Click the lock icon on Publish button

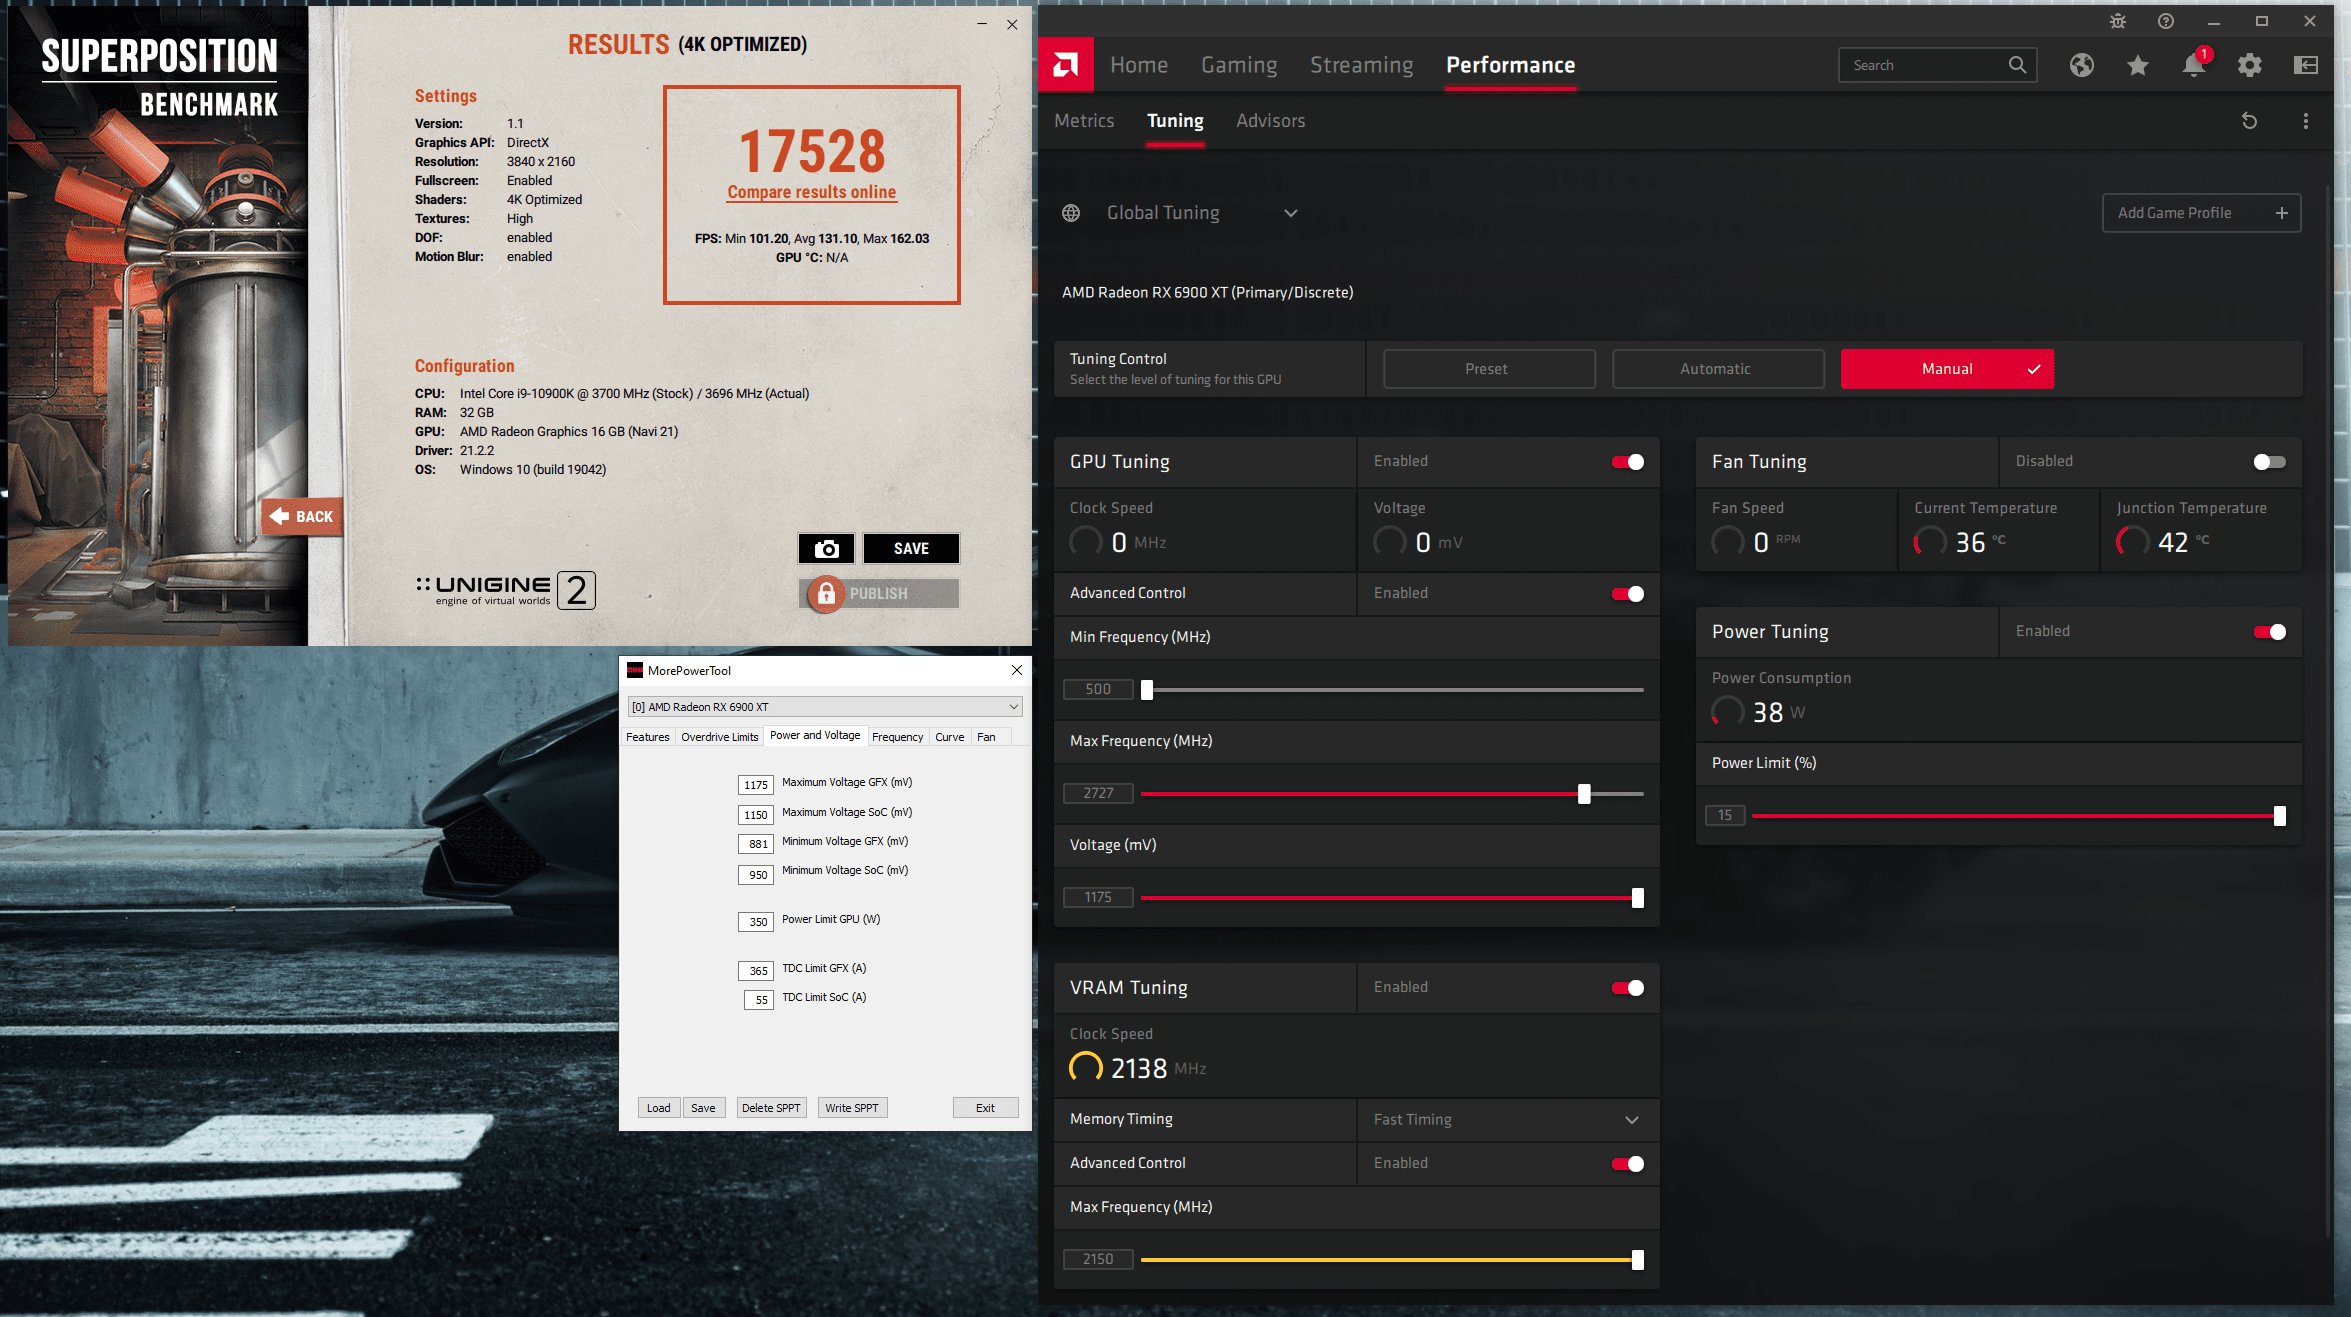826,594
